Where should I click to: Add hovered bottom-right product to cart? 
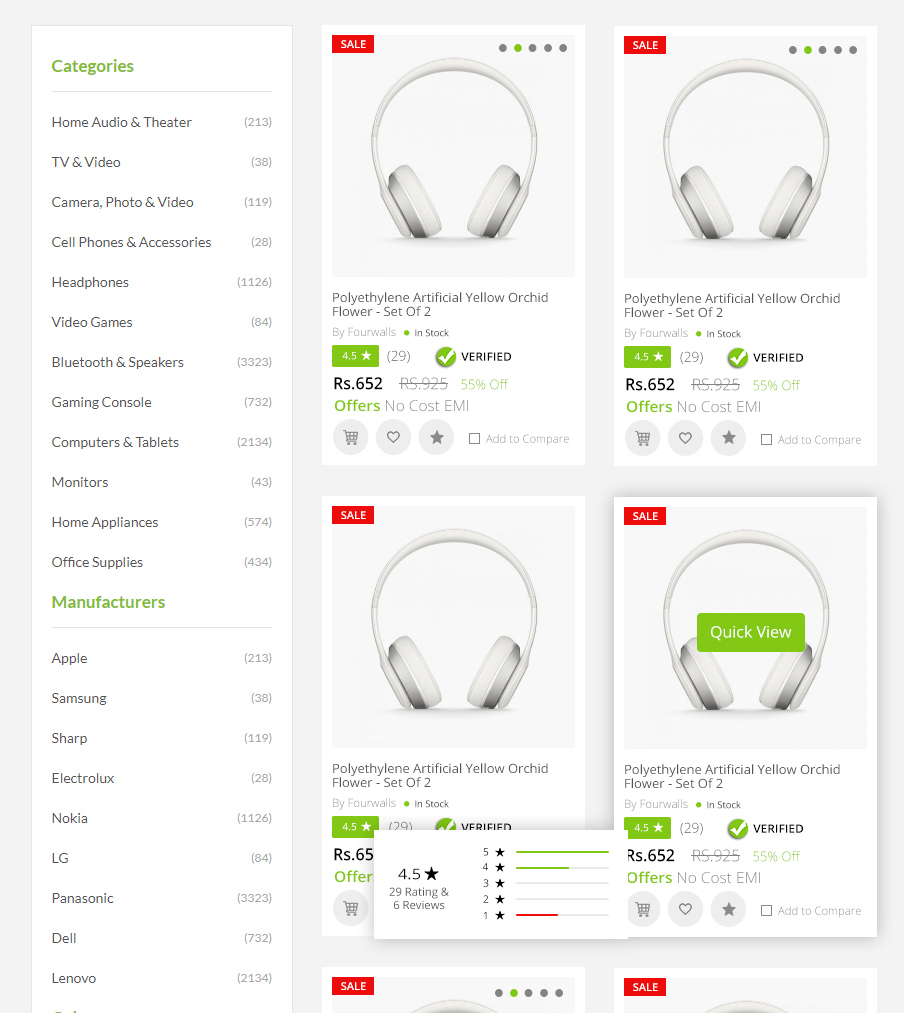pyautogui.click(x=643, y=910)
